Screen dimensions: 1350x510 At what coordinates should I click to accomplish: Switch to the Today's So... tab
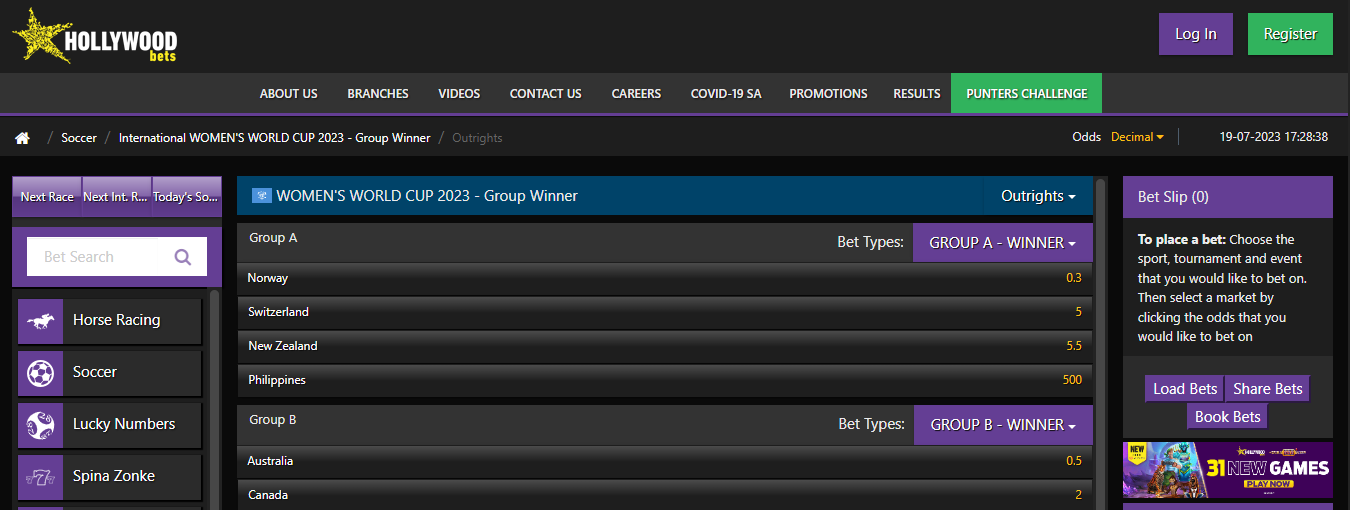click(x=186, y=197)
